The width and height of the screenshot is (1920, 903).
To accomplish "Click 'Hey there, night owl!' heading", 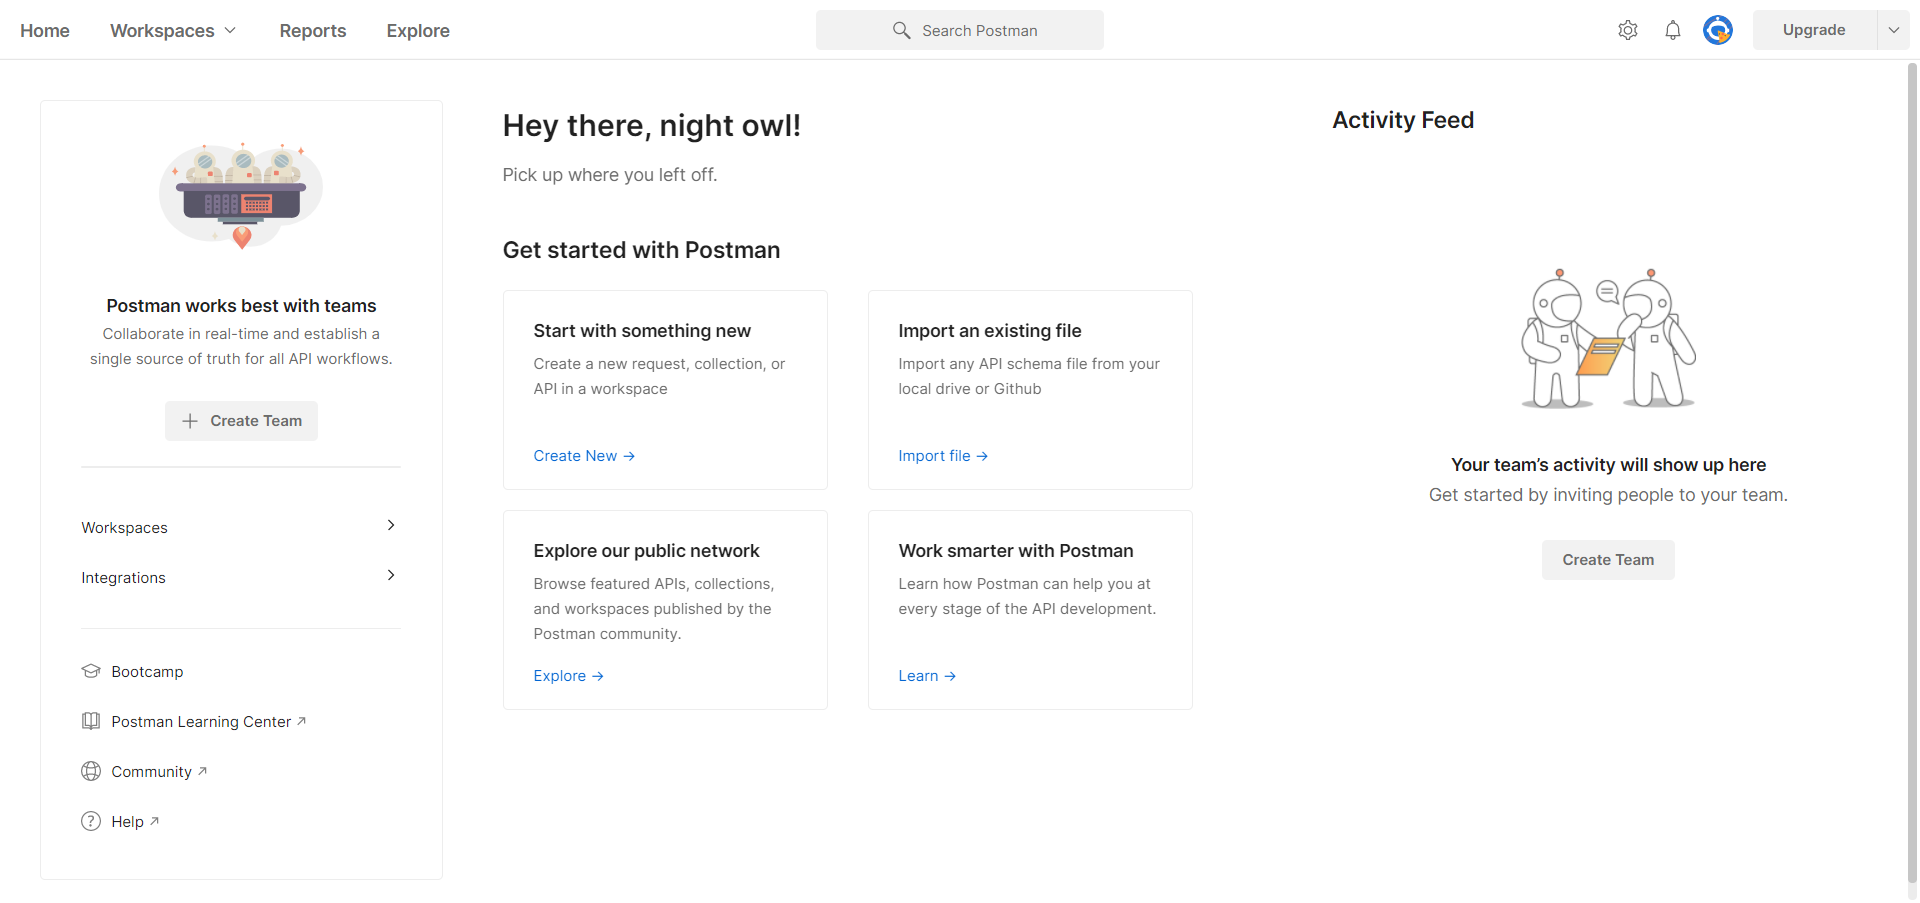I will click(651, 126).
